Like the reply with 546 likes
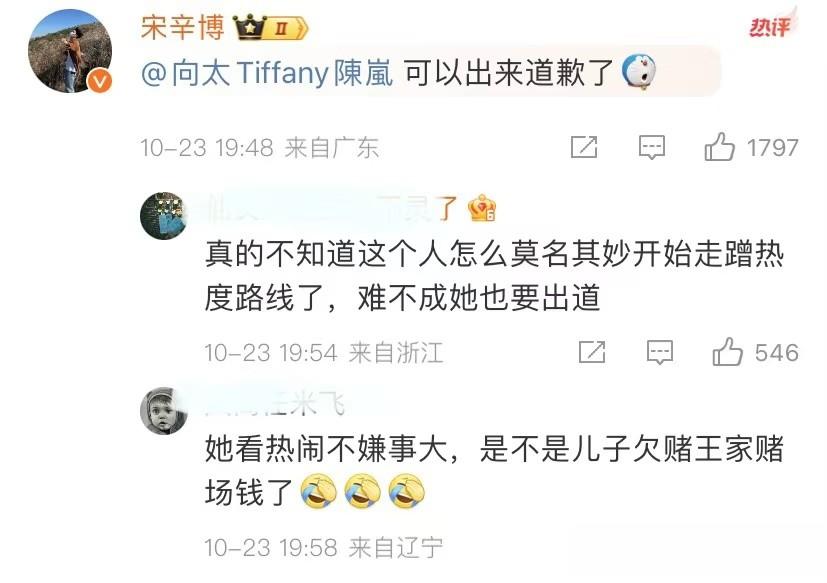 (x=727, y=352)
